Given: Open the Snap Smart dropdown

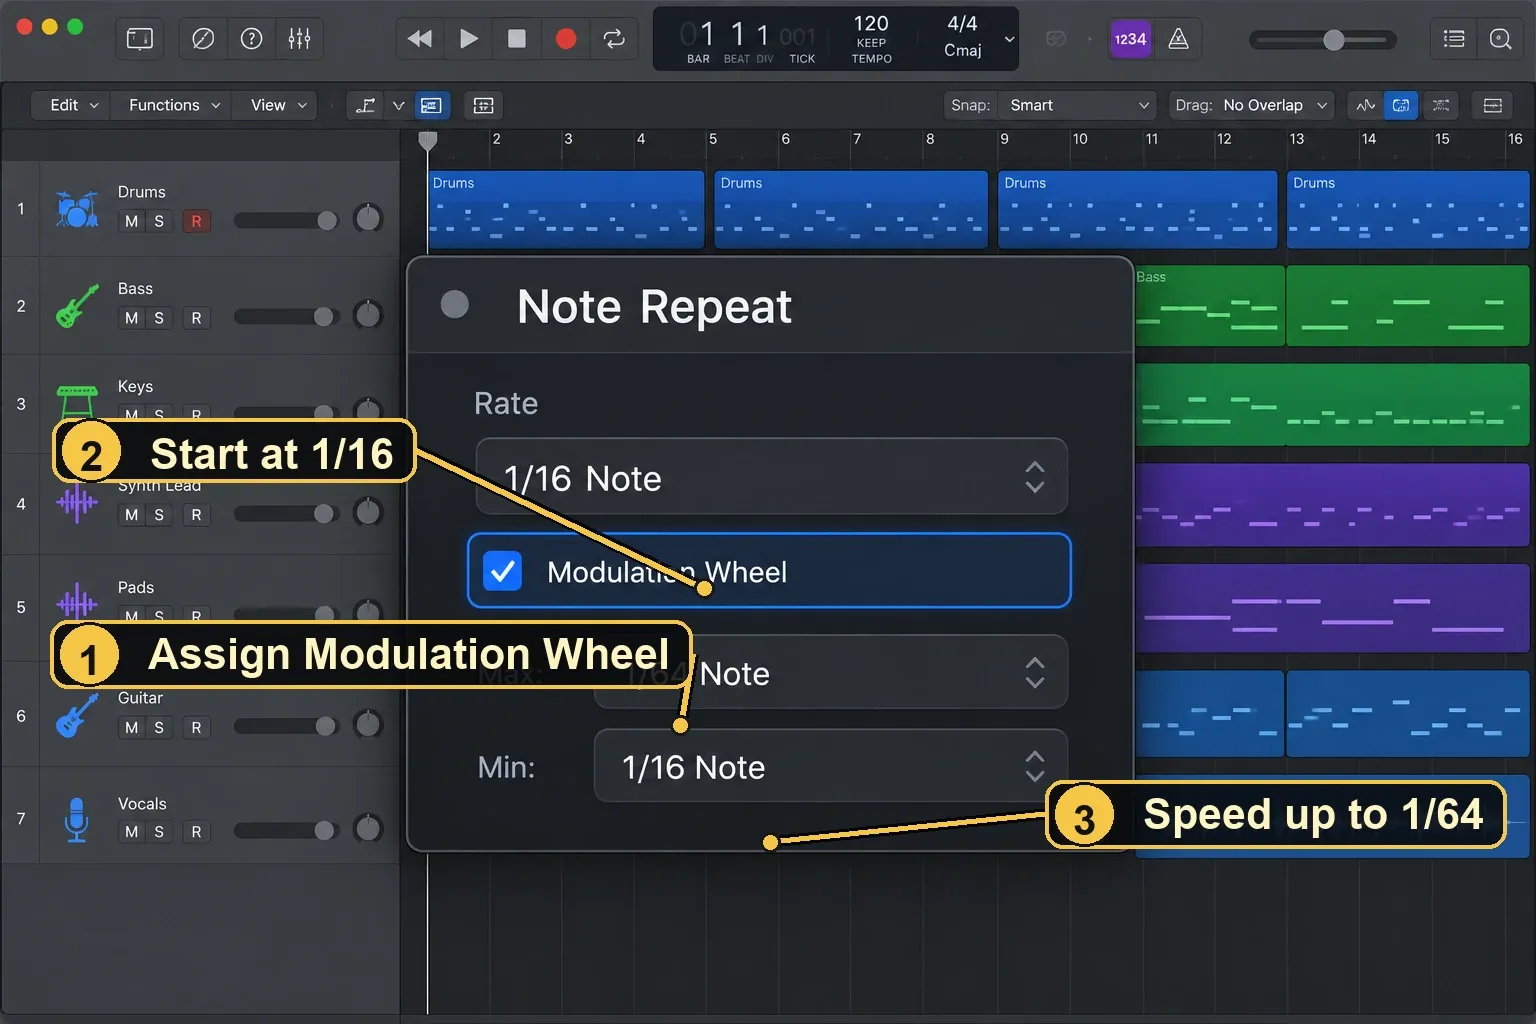Looking at the screenshot, I should 1078,105.
